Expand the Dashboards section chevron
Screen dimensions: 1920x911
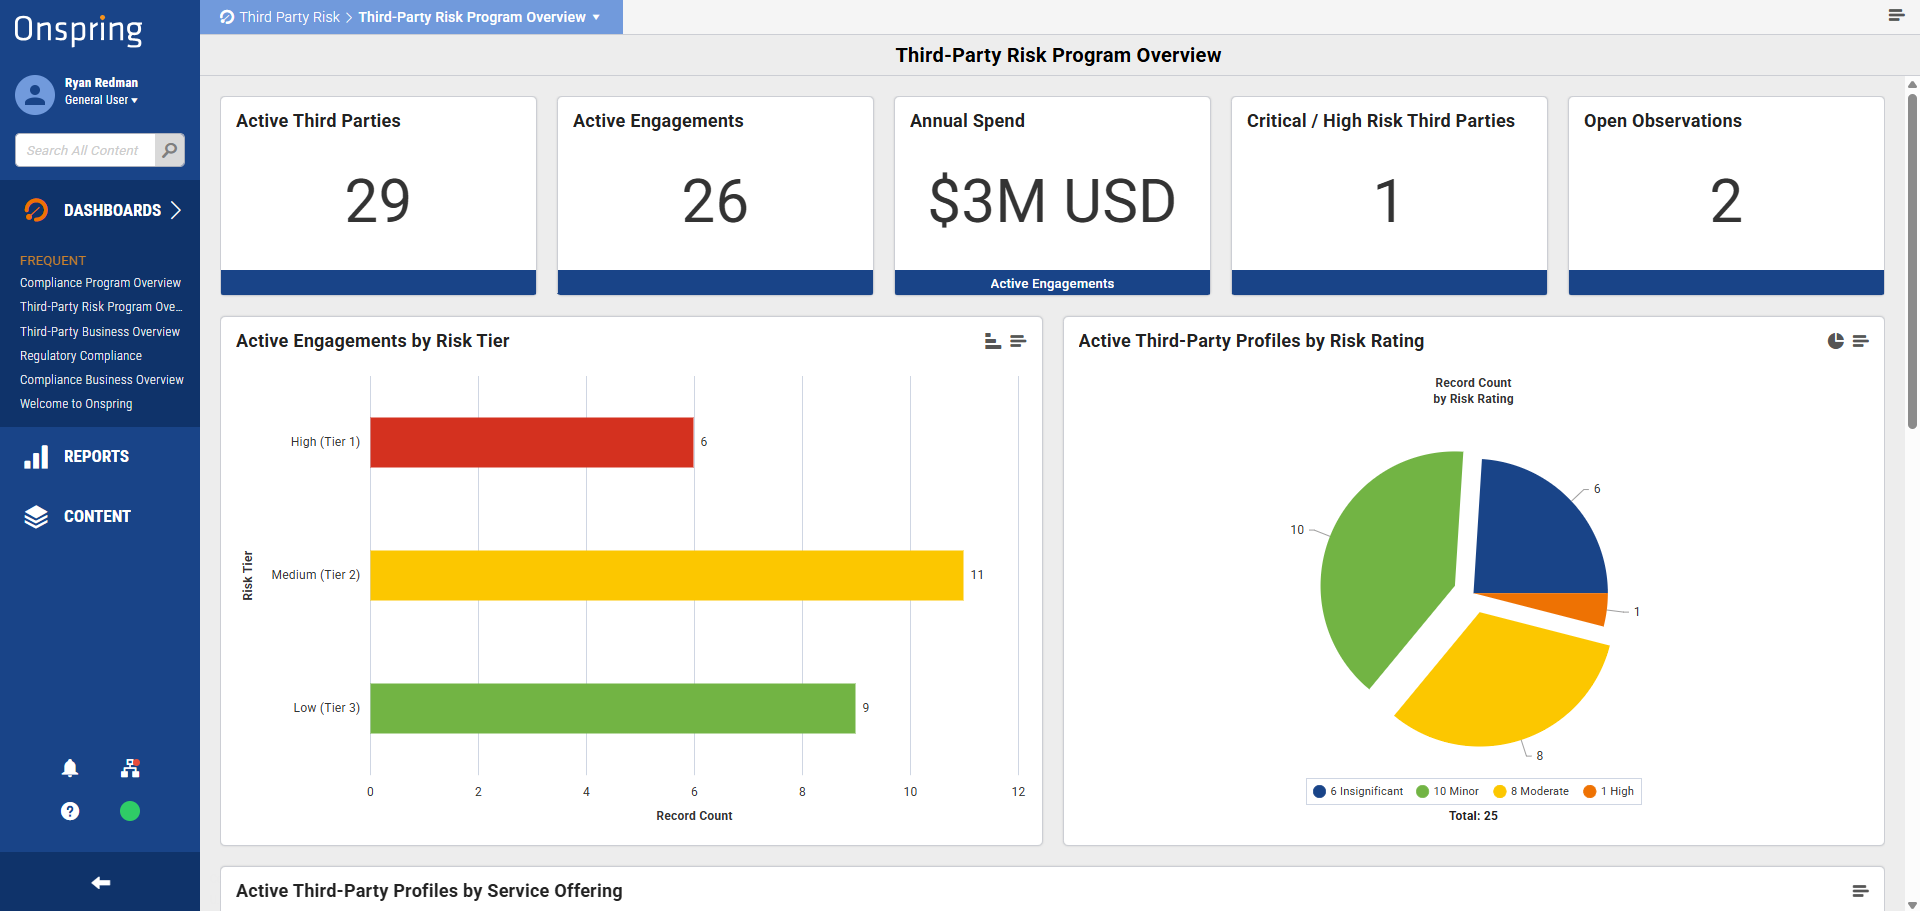point(176,210)
